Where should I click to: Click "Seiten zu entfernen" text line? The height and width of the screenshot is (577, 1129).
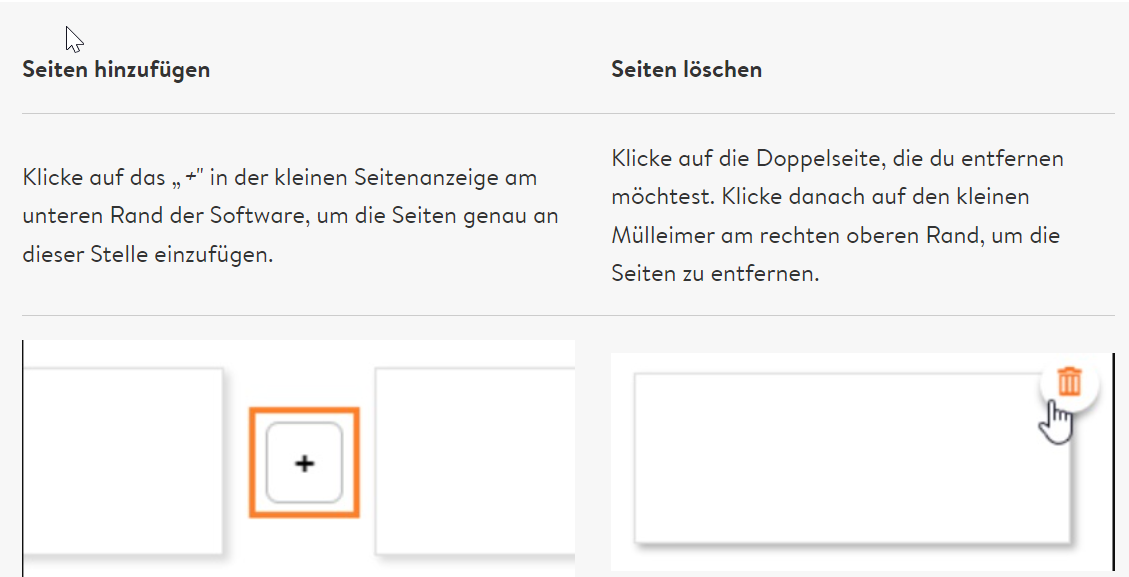716,274
